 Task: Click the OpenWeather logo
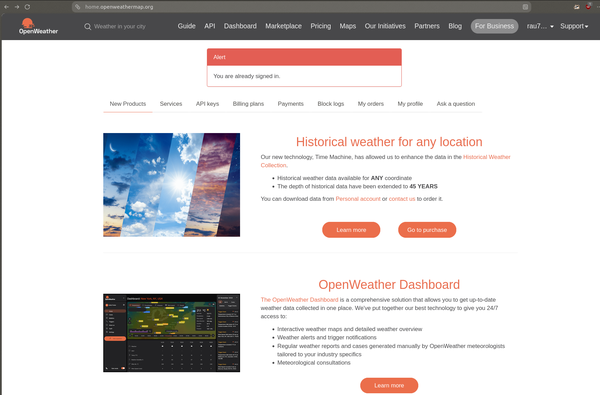tap(38, 26)
